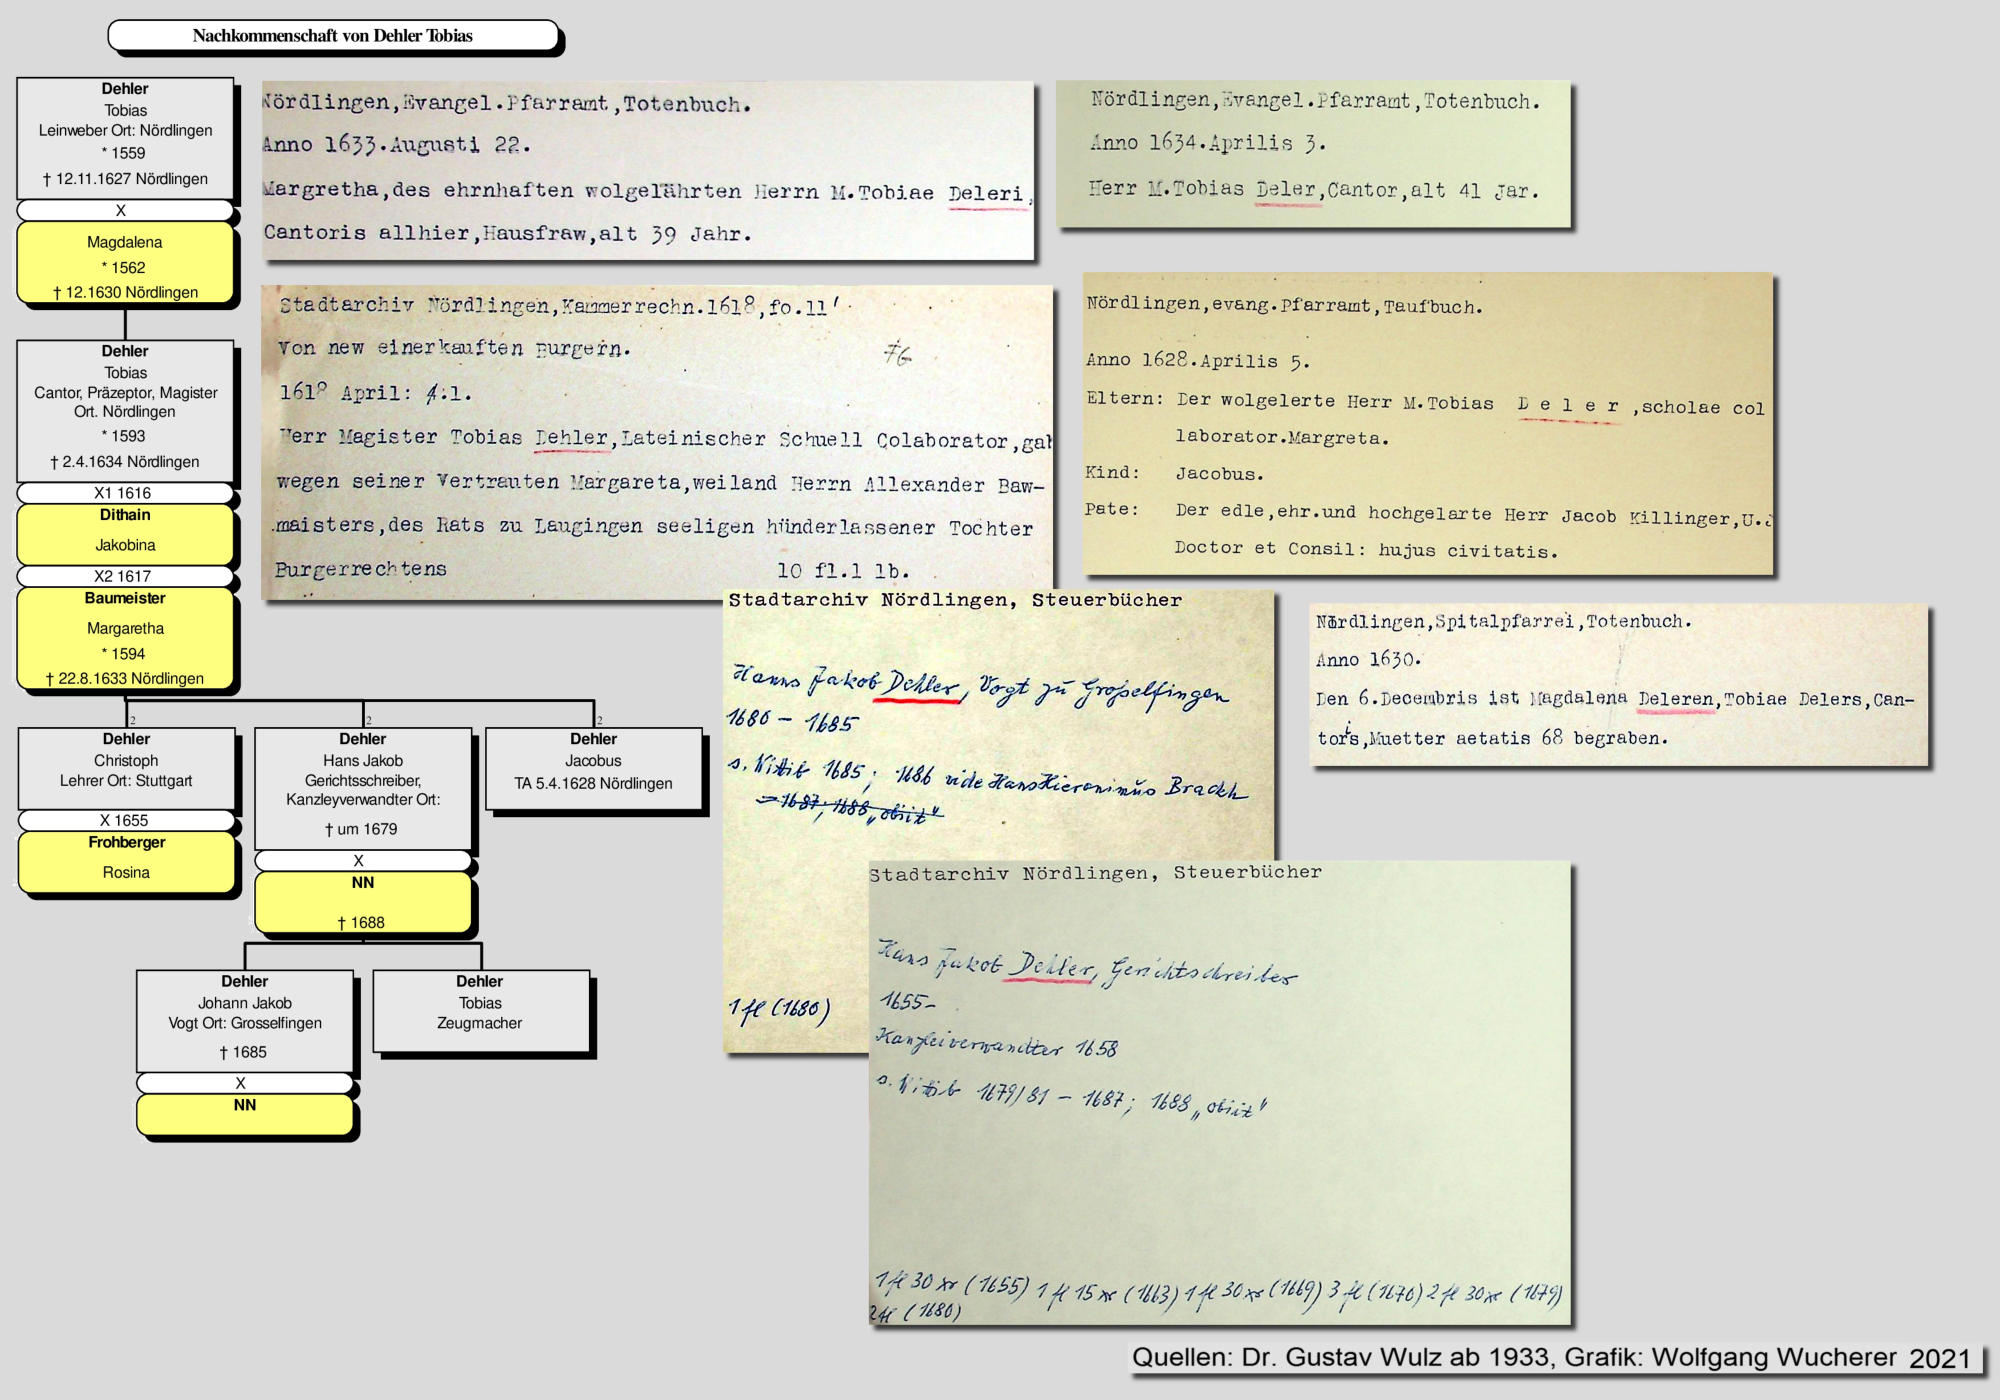Click the X2 1617 marriage label

pyautogui.click(x=124, y=576)
